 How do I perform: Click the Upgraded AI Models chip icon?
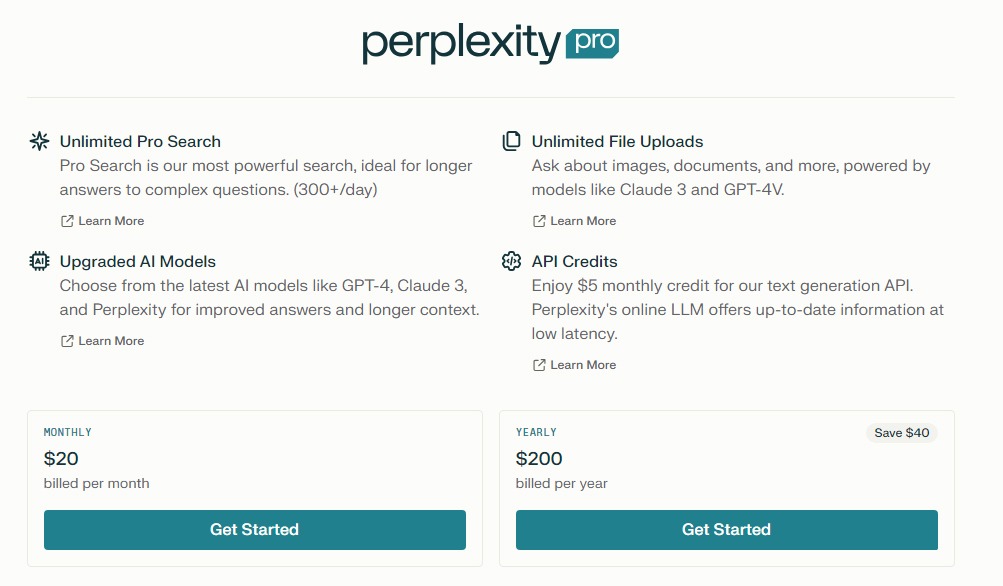coord(38,261)
